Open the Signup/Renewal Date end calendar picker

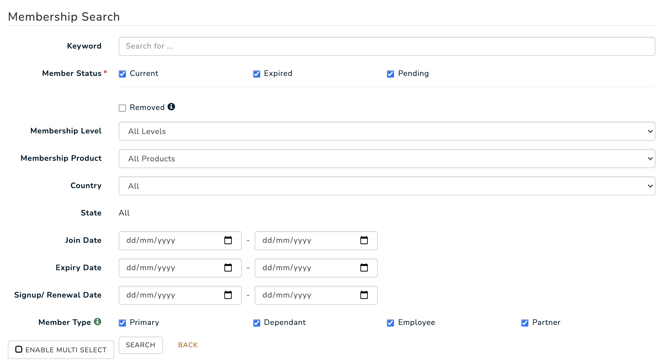click(364, 295)
